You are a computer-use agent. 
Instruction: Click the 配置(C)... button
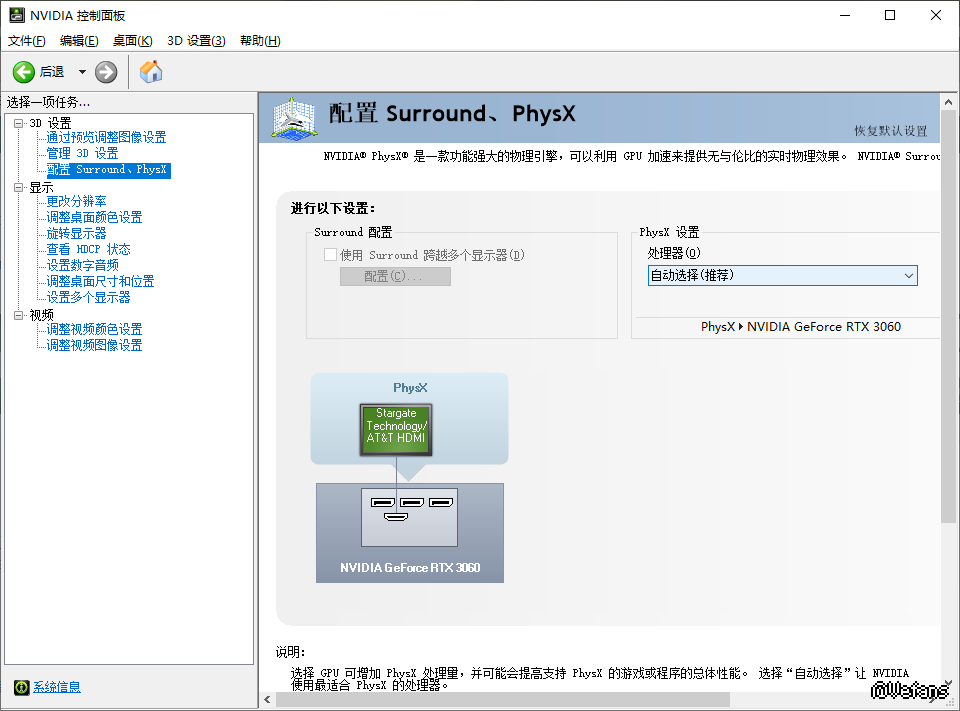[396, 276]
